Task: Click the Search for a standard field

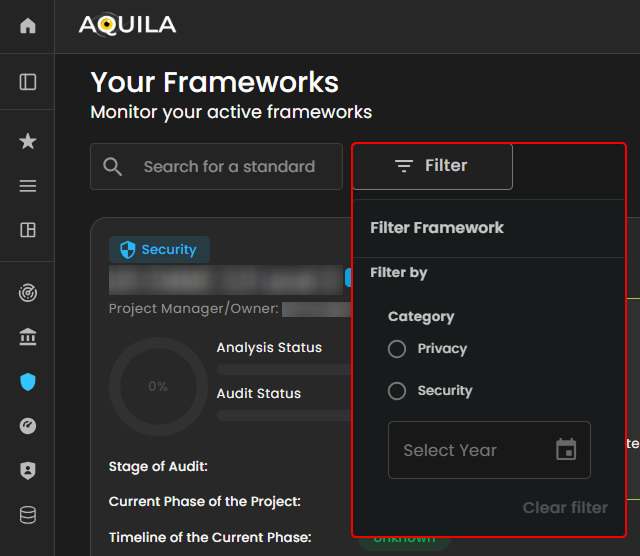Action: 228,167
